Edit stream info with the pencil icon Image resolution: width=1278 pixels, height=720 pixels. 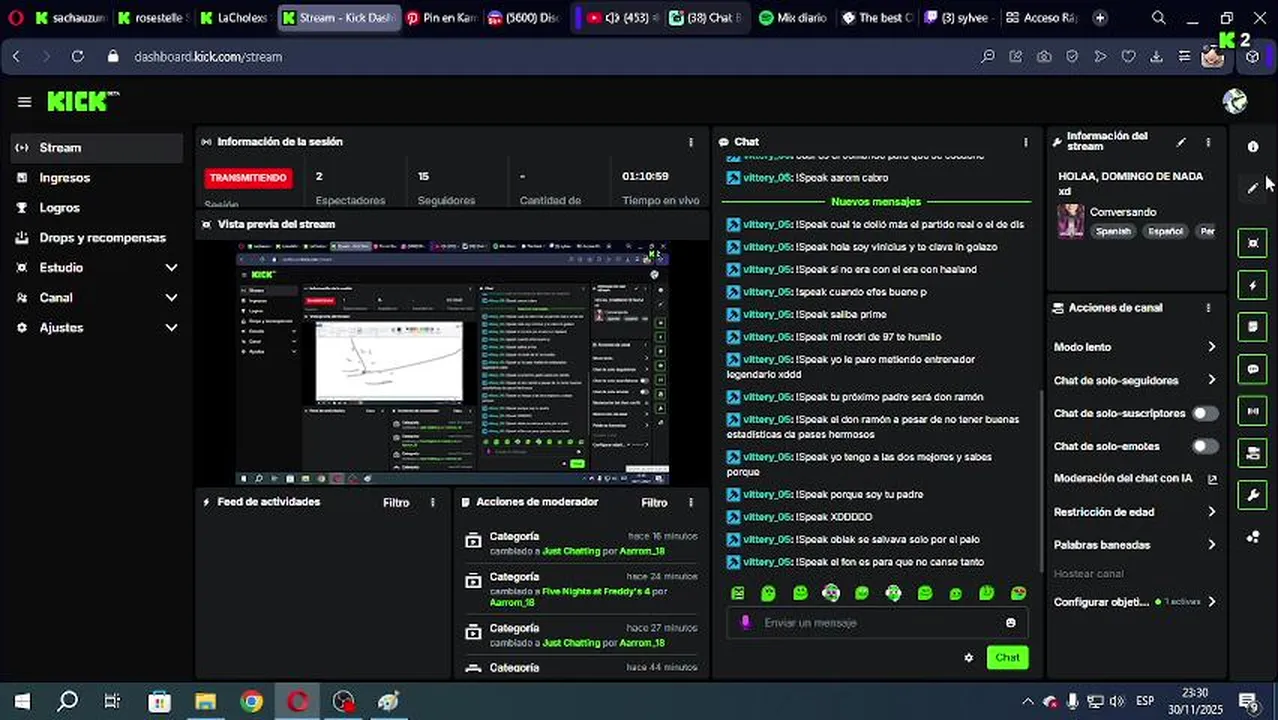tap(1181, 142)
